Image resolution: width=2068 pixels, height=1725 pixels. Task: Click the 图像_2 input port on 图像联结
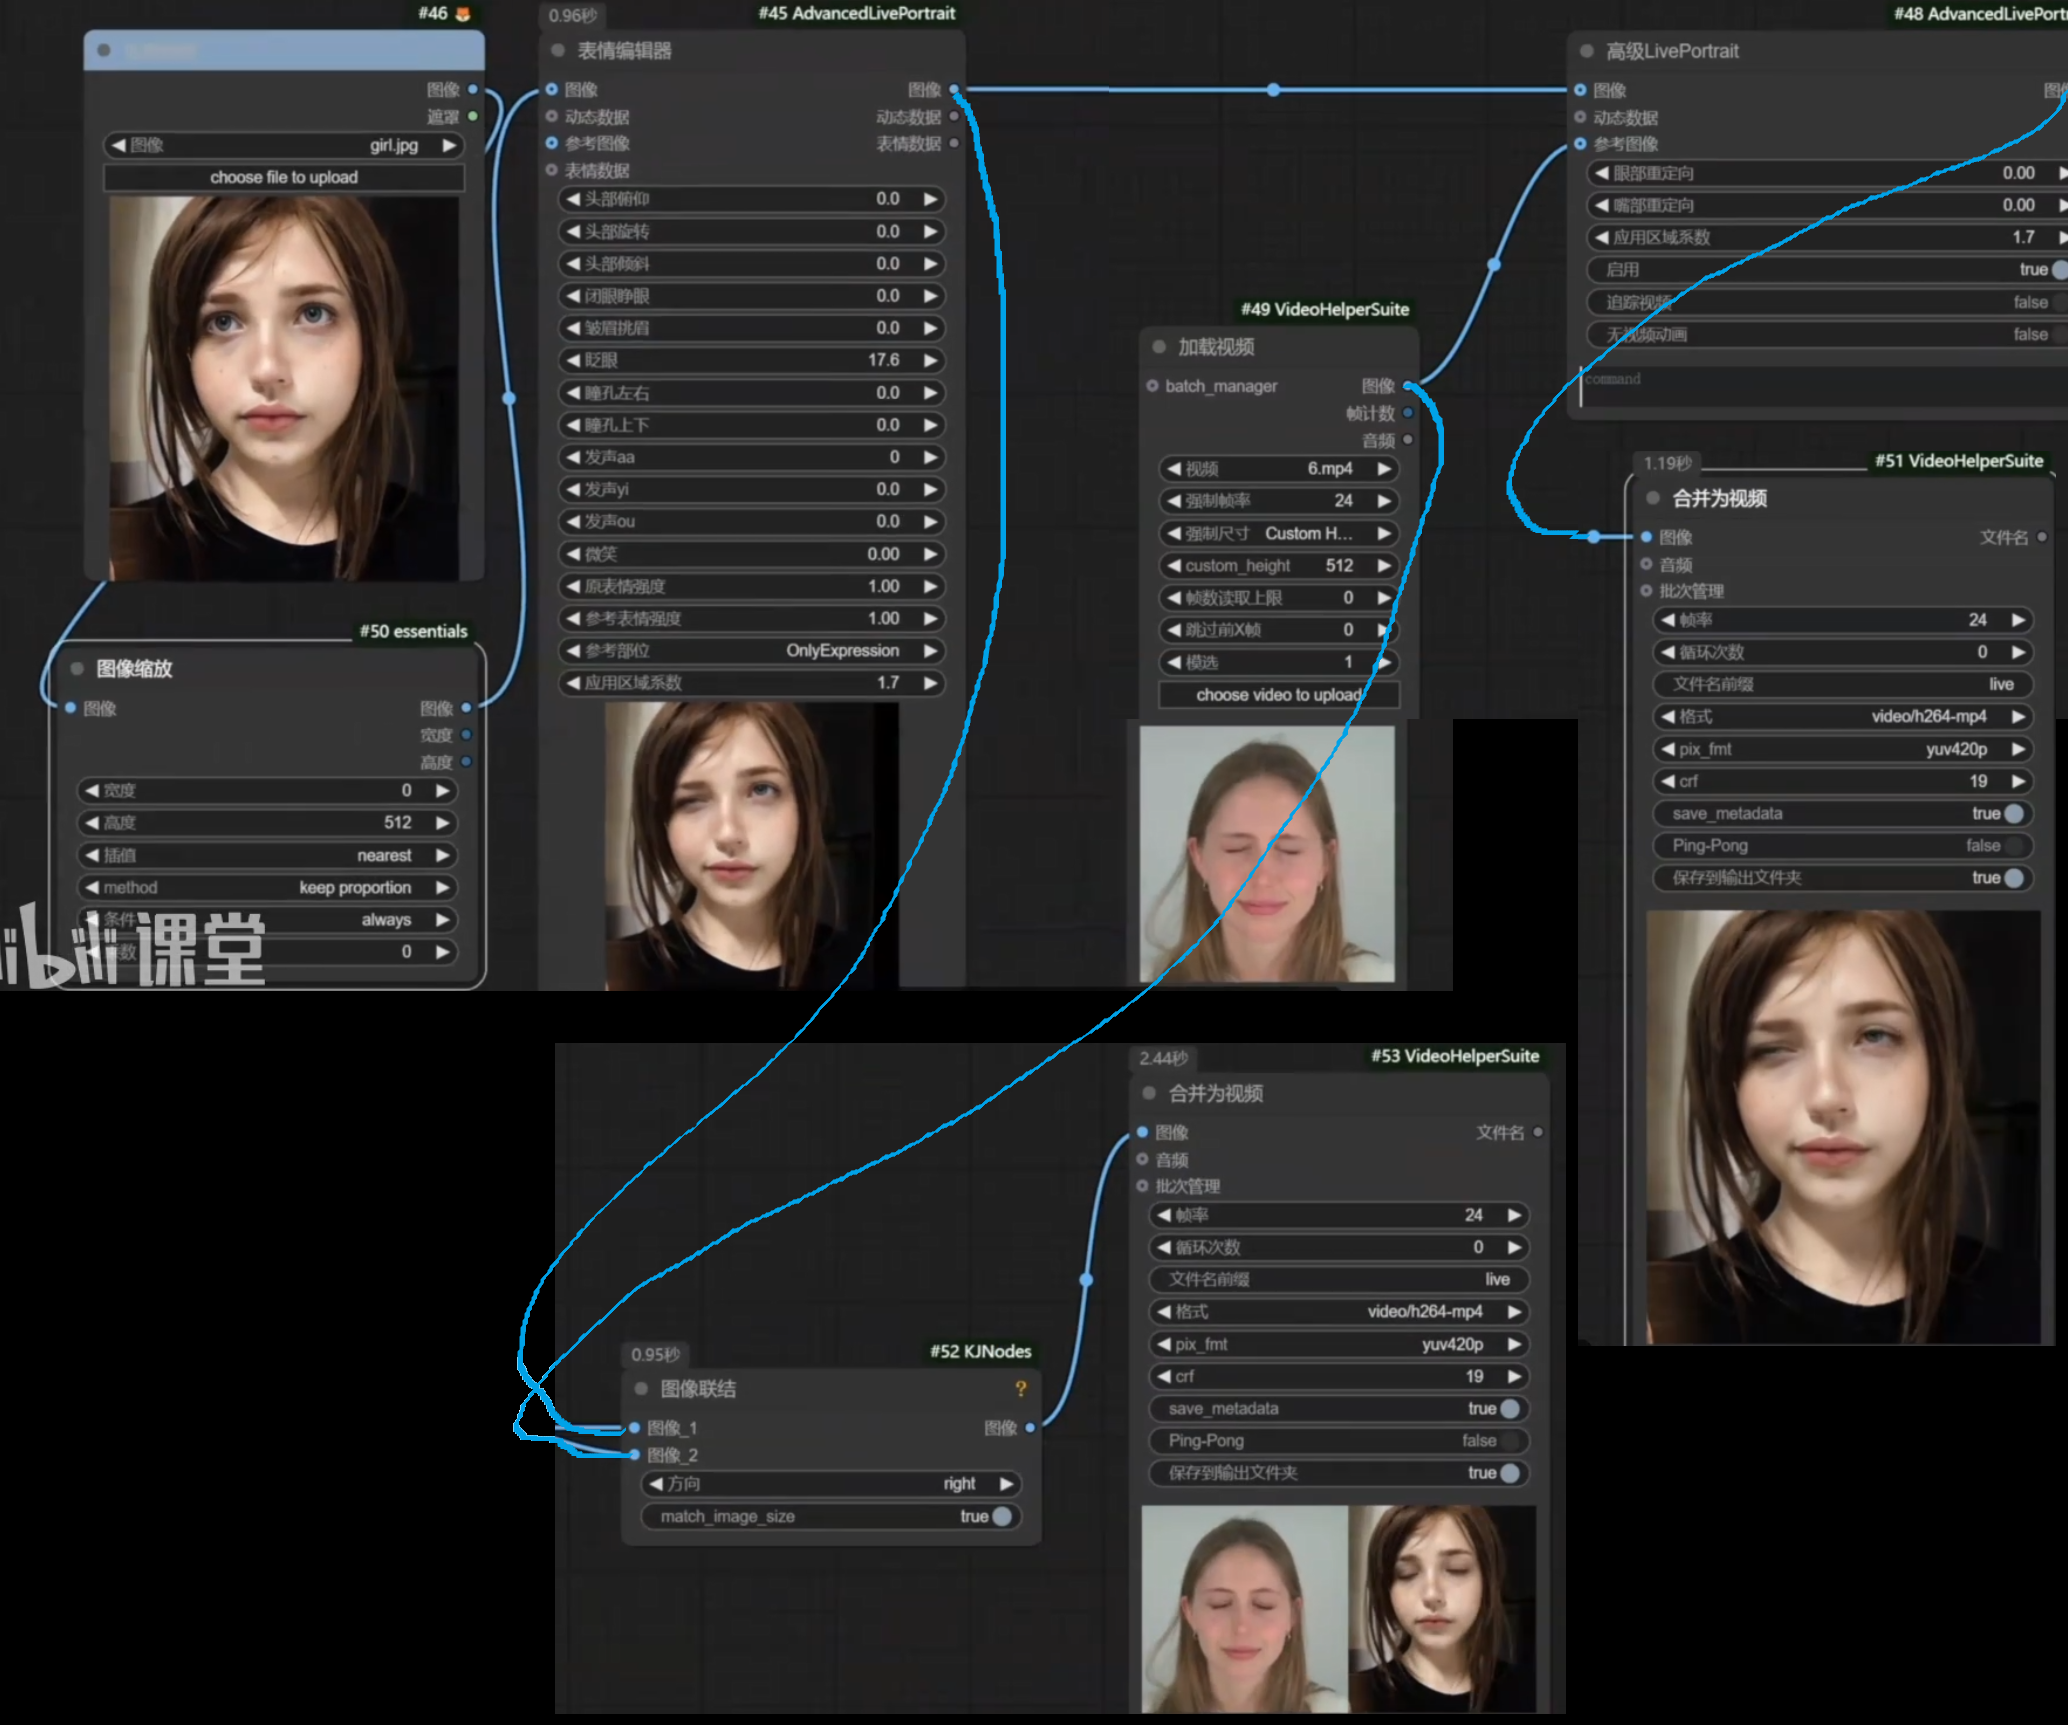634,1454
